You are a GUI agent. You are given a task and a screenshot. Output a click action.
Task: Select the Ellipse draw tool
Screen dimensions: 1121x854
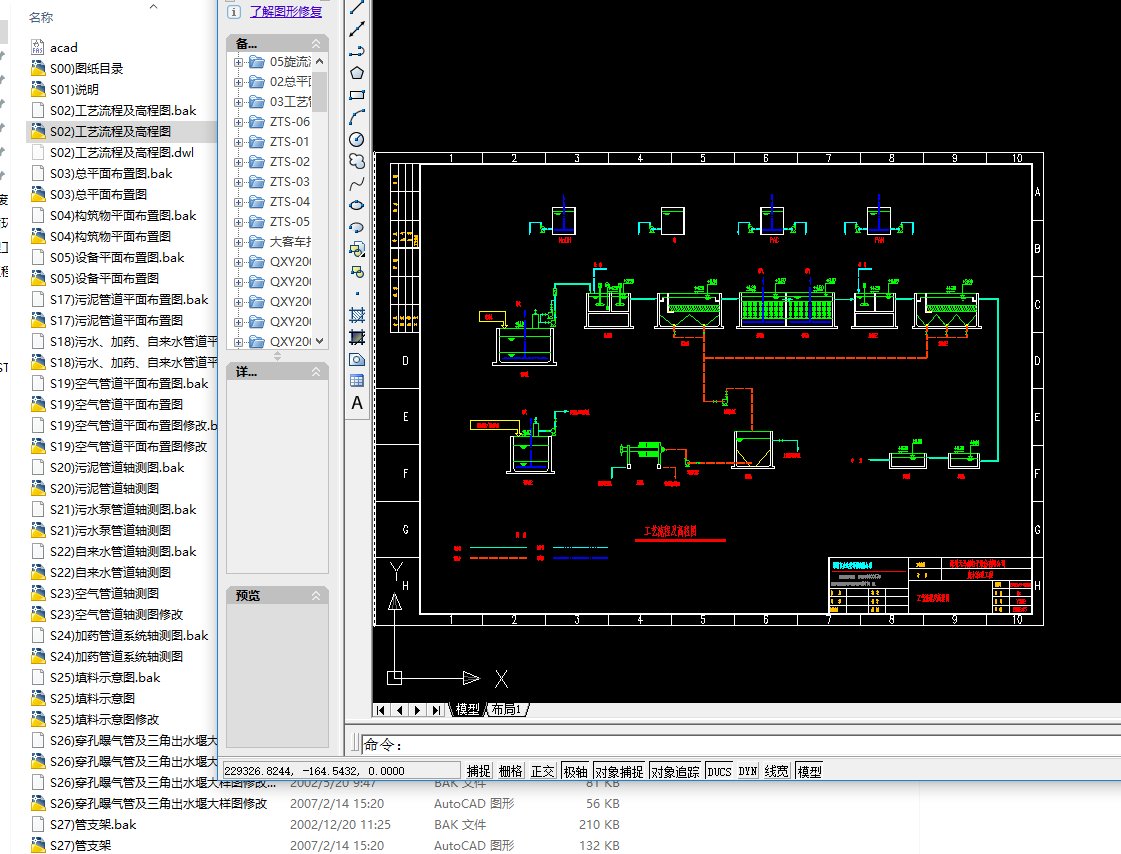[357, 205]
